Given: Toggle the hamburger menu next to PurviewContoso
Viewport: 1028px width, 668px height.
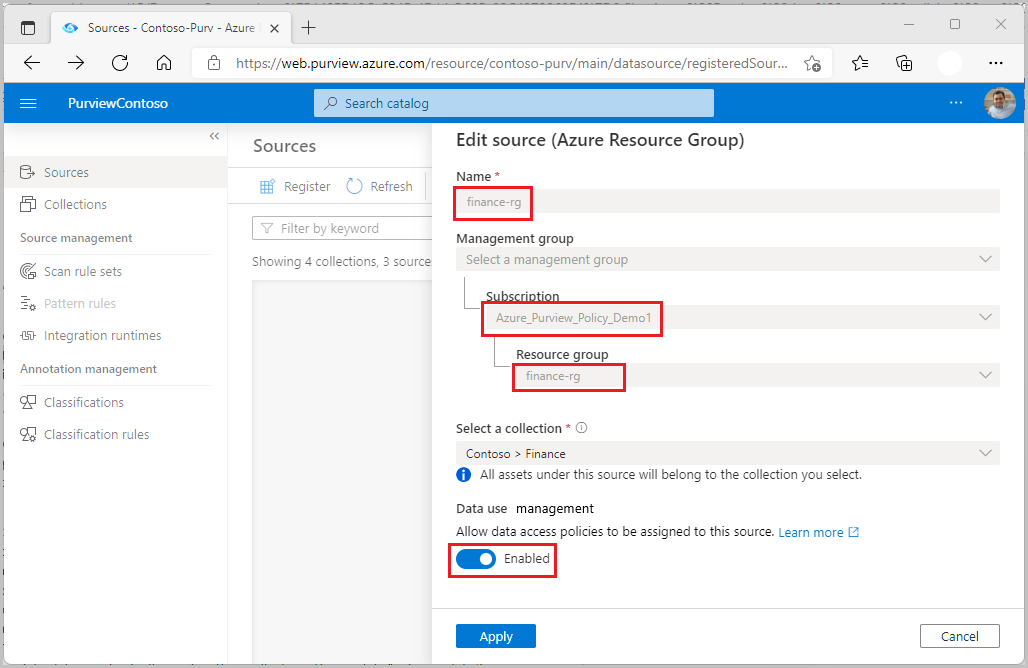Looking at the screenshot, I should [28, 102].
